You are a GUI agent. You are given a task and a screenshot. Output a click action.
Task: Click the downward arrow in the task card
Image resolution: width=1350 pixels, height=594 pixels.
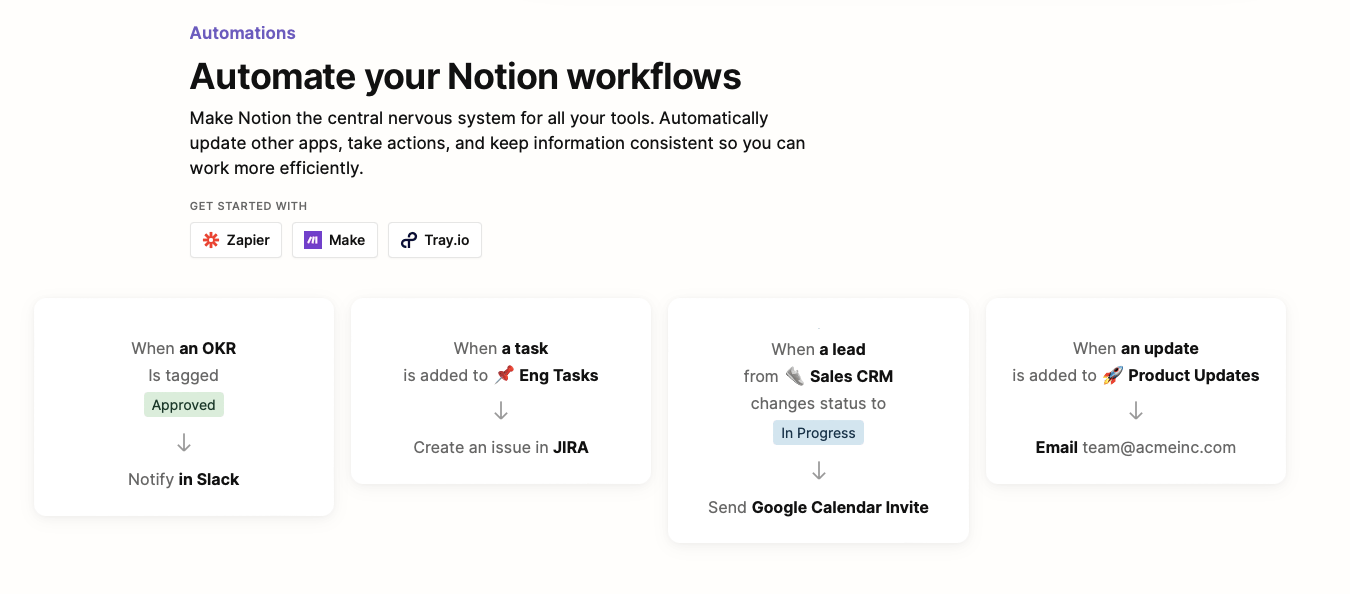500,409
